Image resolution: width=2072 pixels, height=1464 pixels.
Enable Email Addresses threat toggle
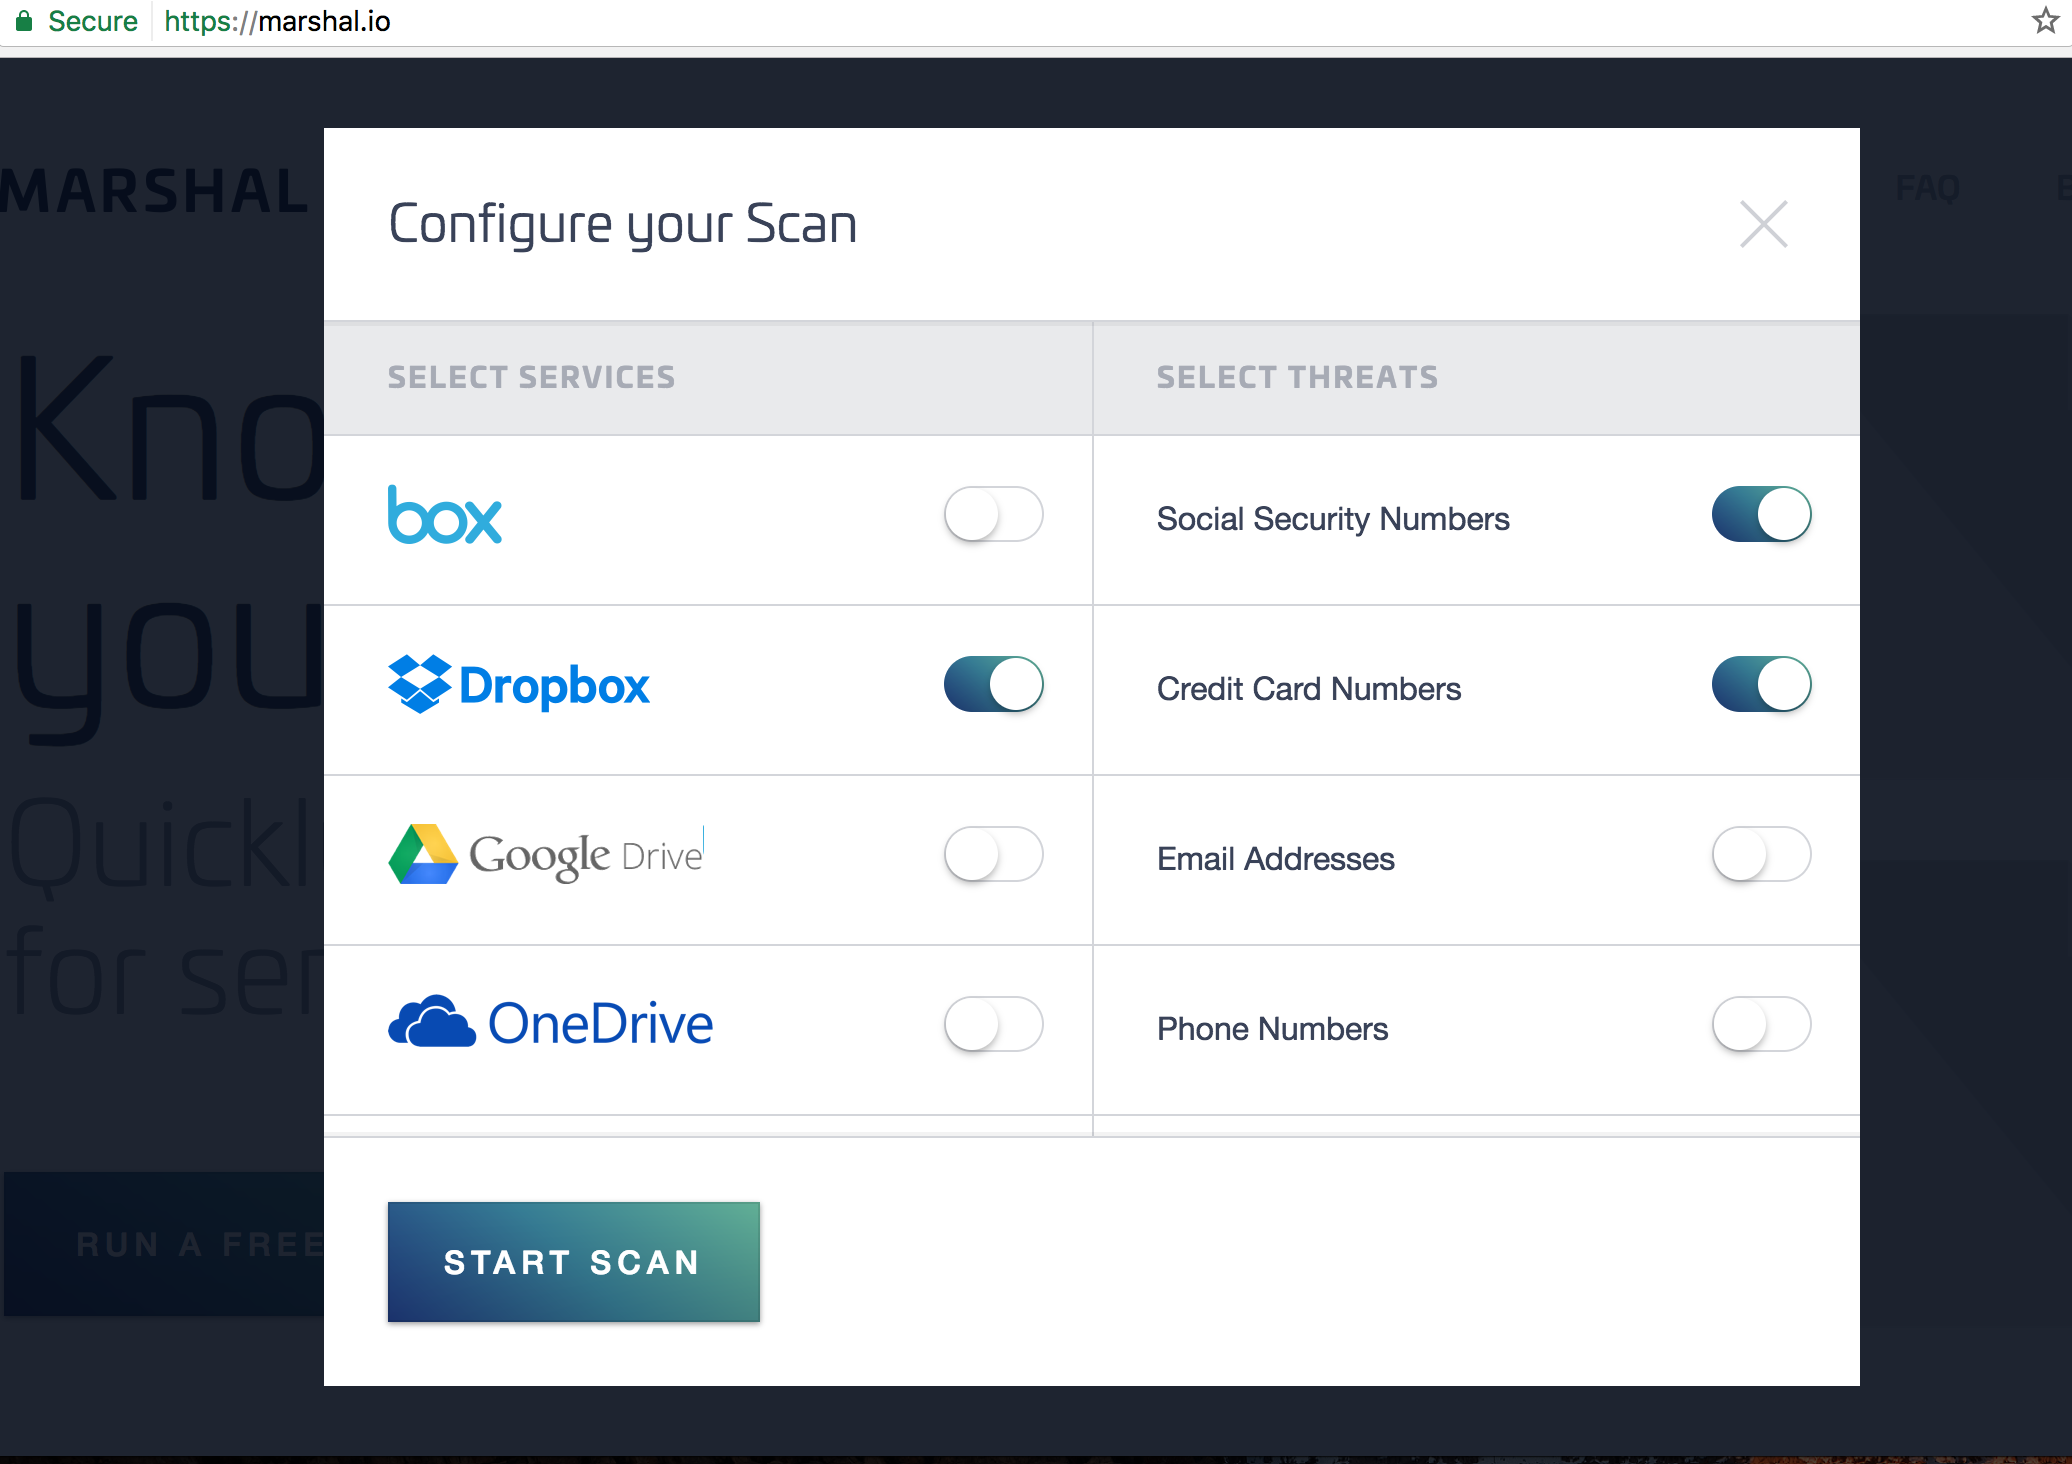(x=1761, y=854)
